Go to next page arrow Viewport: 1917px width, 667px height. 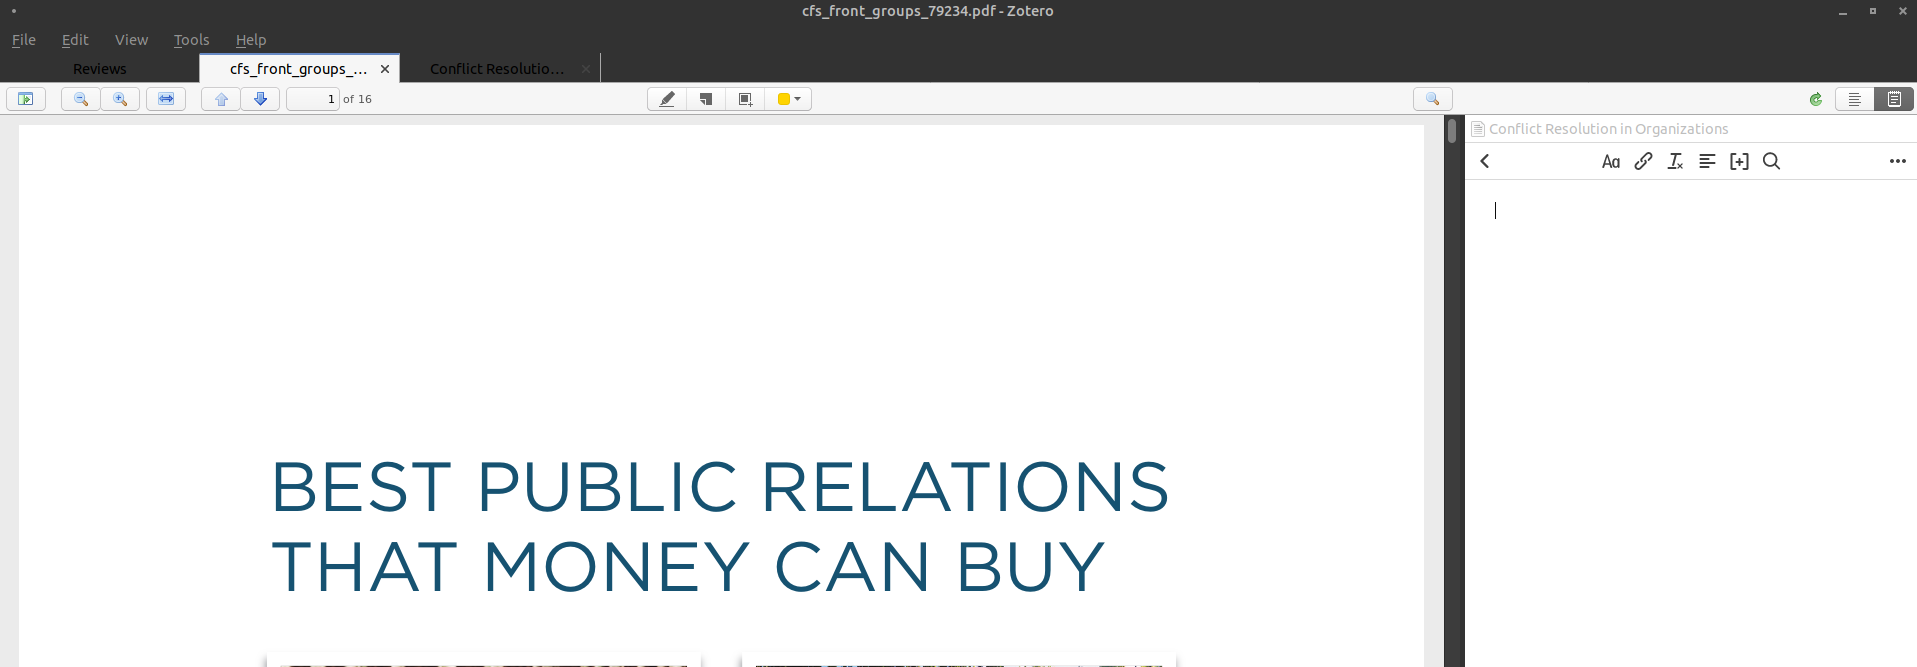point(260,99)
